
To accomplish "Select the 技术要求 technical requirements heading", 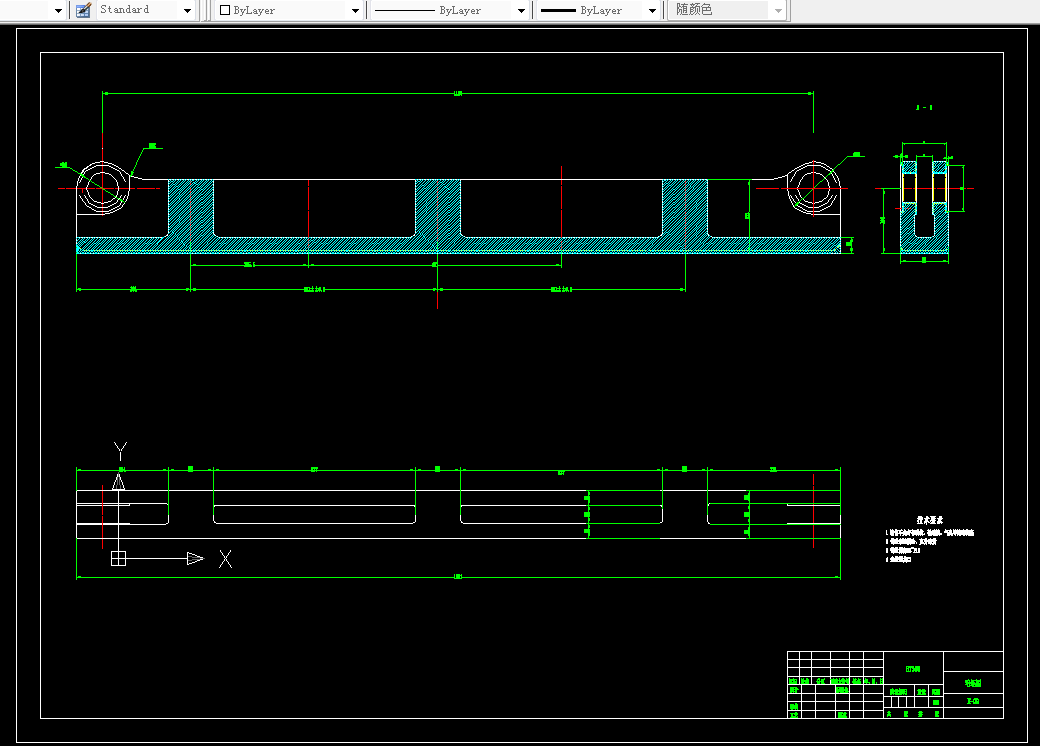I will [929, 521].
